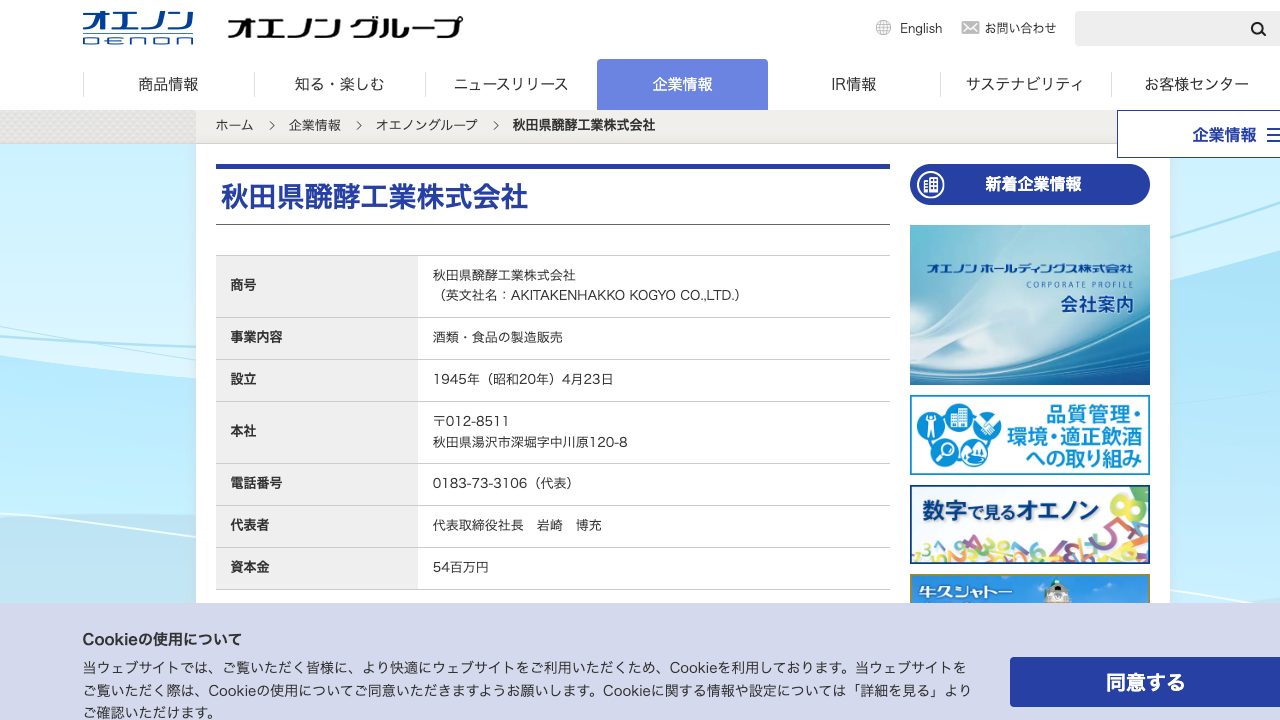Click the Cookieの使用について heading
Image resolution: width=1280 pixels, height=720 pixels.
[x=162, y=640]
